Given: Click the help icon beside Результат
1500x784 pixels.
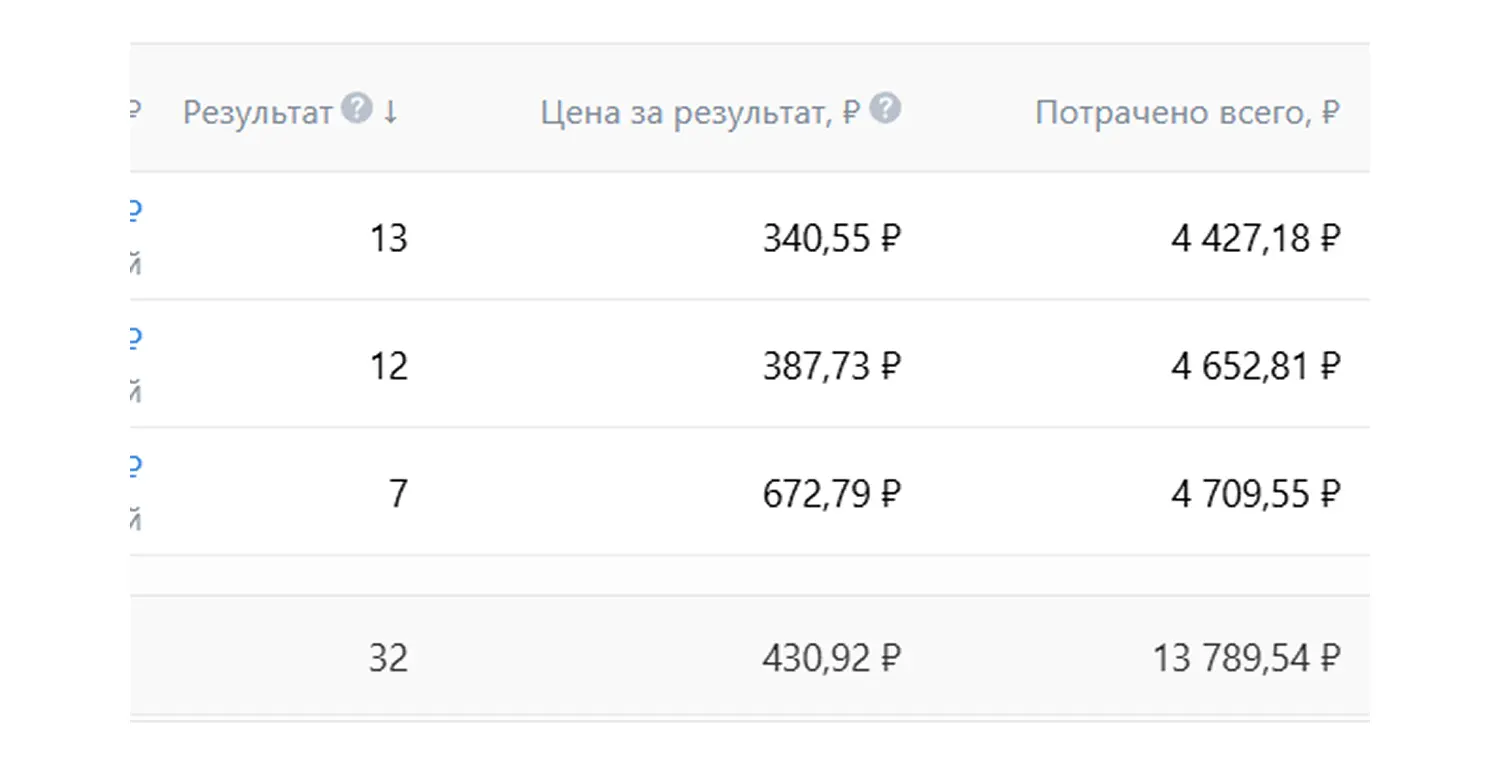Looking at the screenshot, I should (x=356, y=109).
